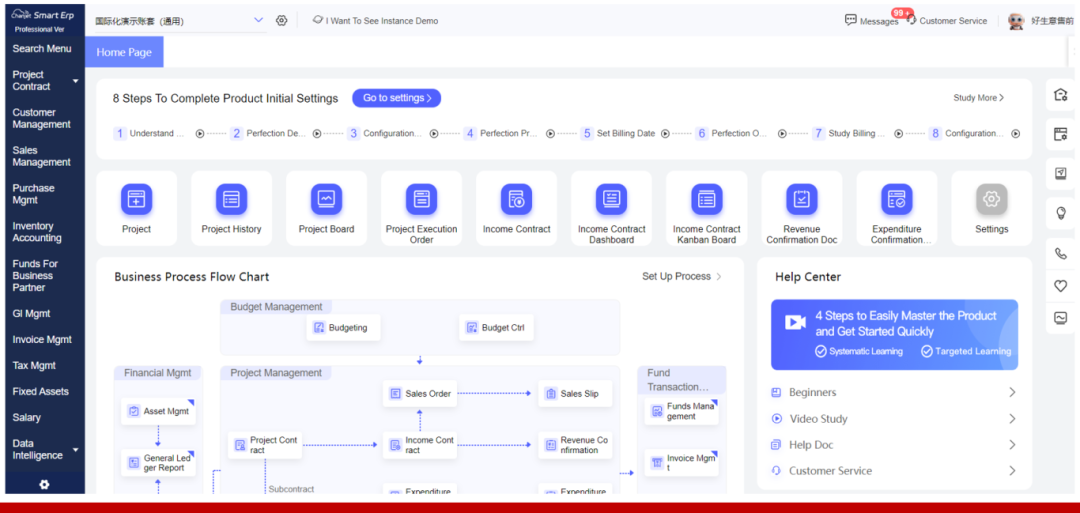The image size is (1080, 513).
Task: Expand the Beginners help section
Action: pyautogui.click(x=1011, y=393)
